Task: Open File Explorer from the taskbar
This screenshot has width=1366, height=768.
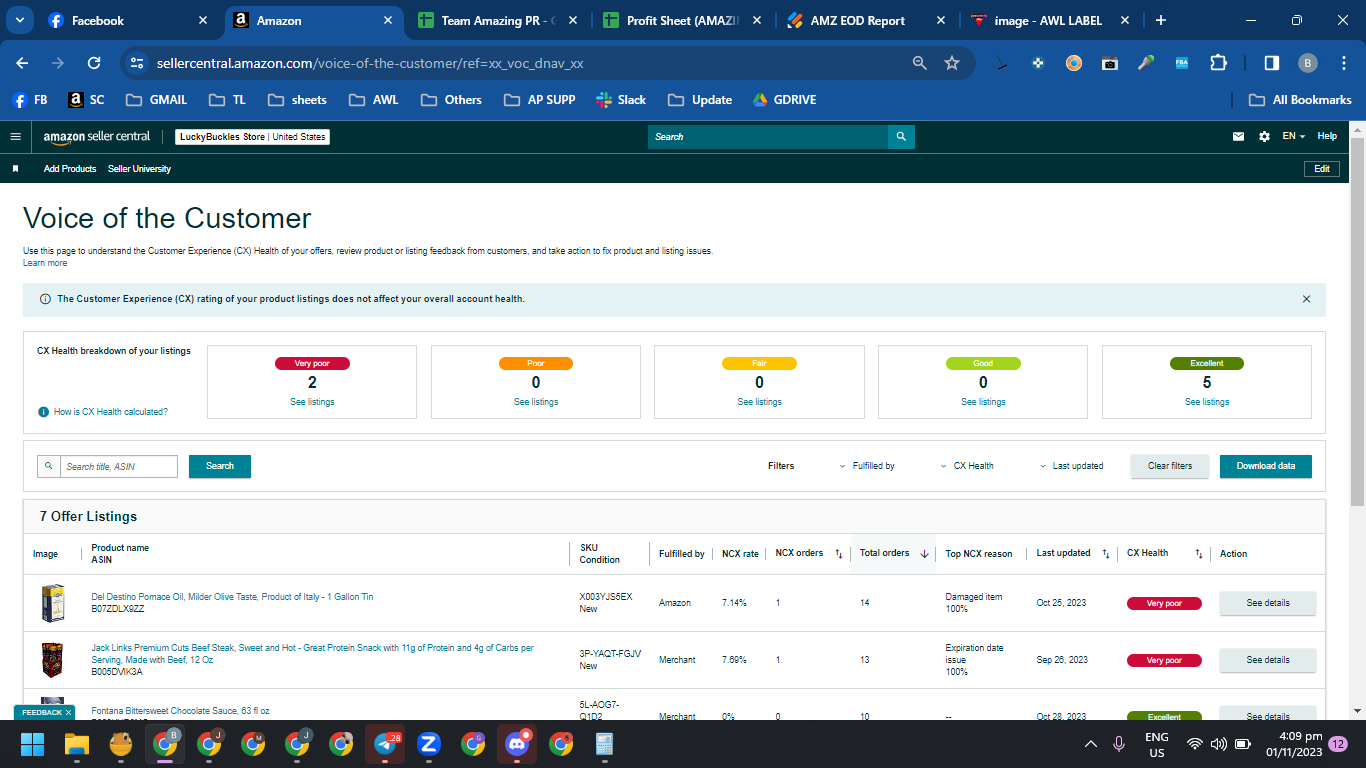Action: point(77,744)
